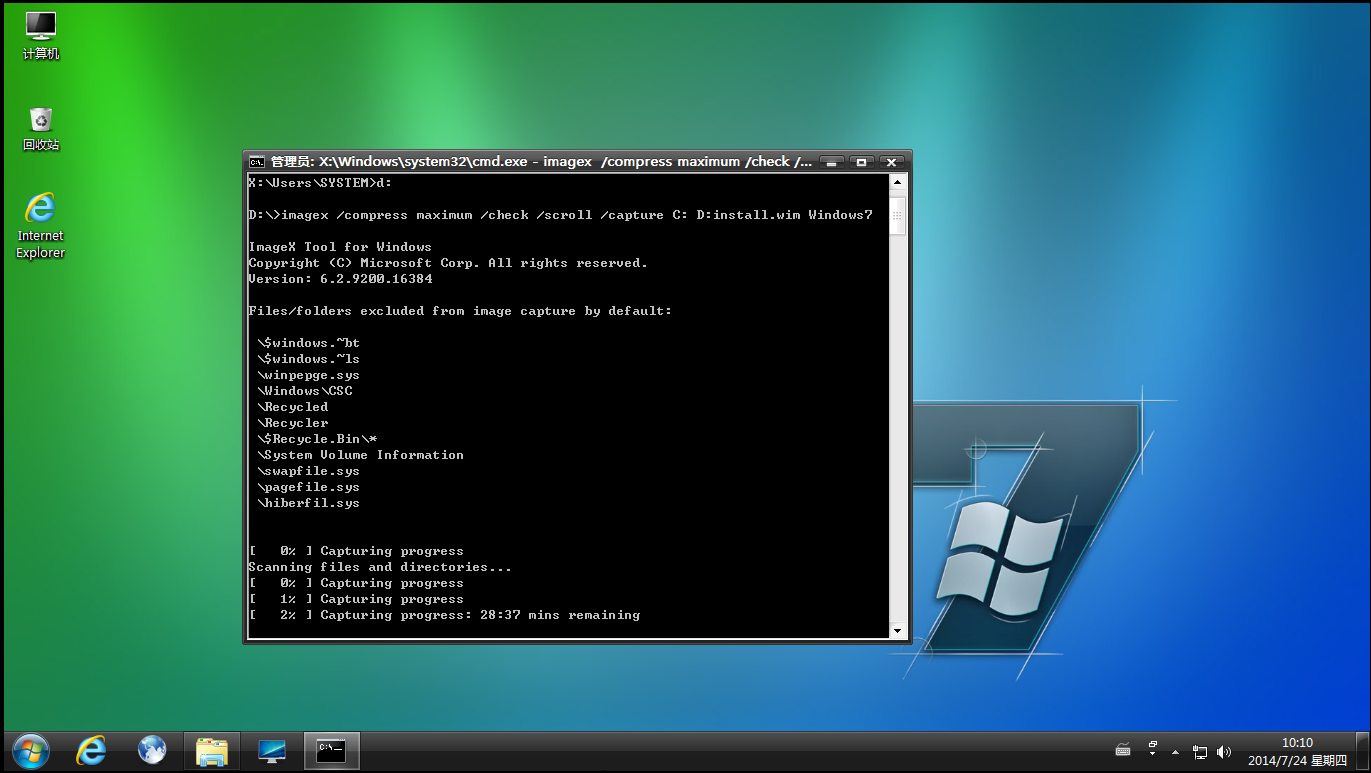This screenshot has width=1371, height=773.
Task: Click the 'X:\Users\SYSTEM>d:' line
Action: [x=320, y=183]
